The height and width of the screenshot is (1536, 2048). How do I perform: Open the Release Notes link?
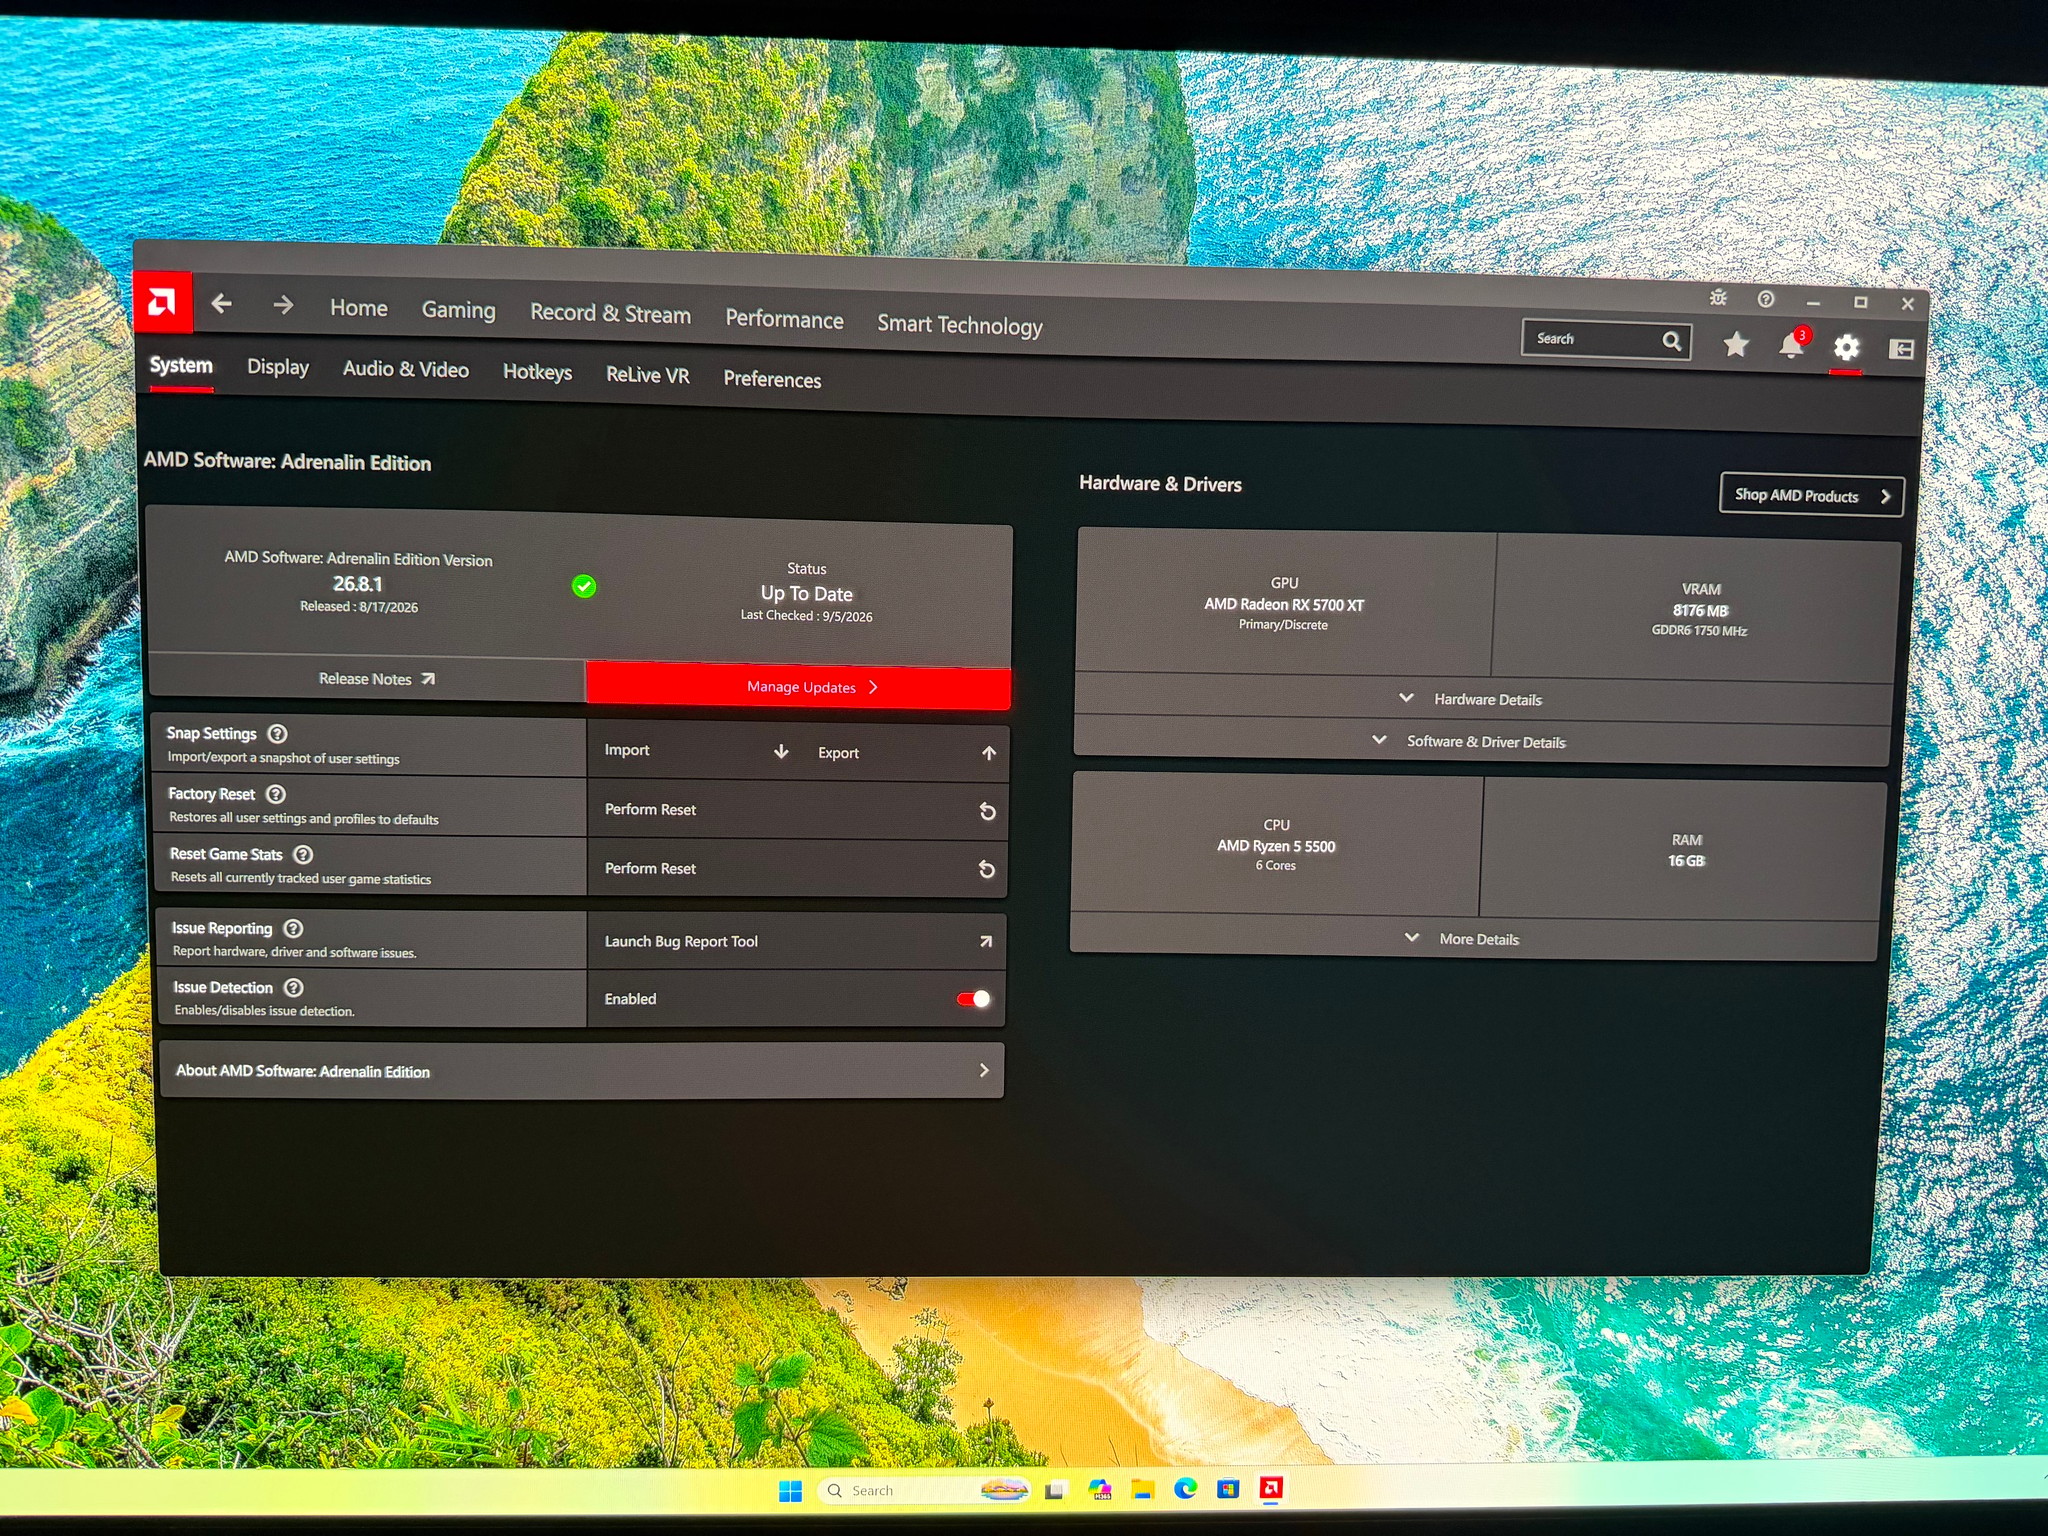376,679
